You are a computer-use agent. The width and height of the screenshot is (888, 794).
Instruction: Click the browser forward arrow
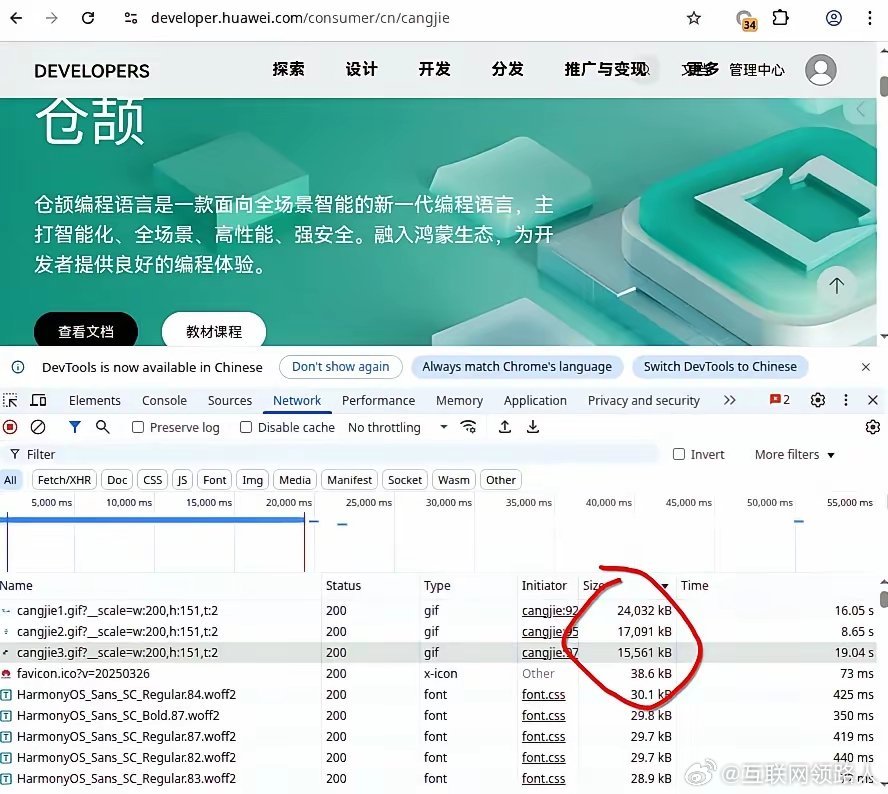52,18
